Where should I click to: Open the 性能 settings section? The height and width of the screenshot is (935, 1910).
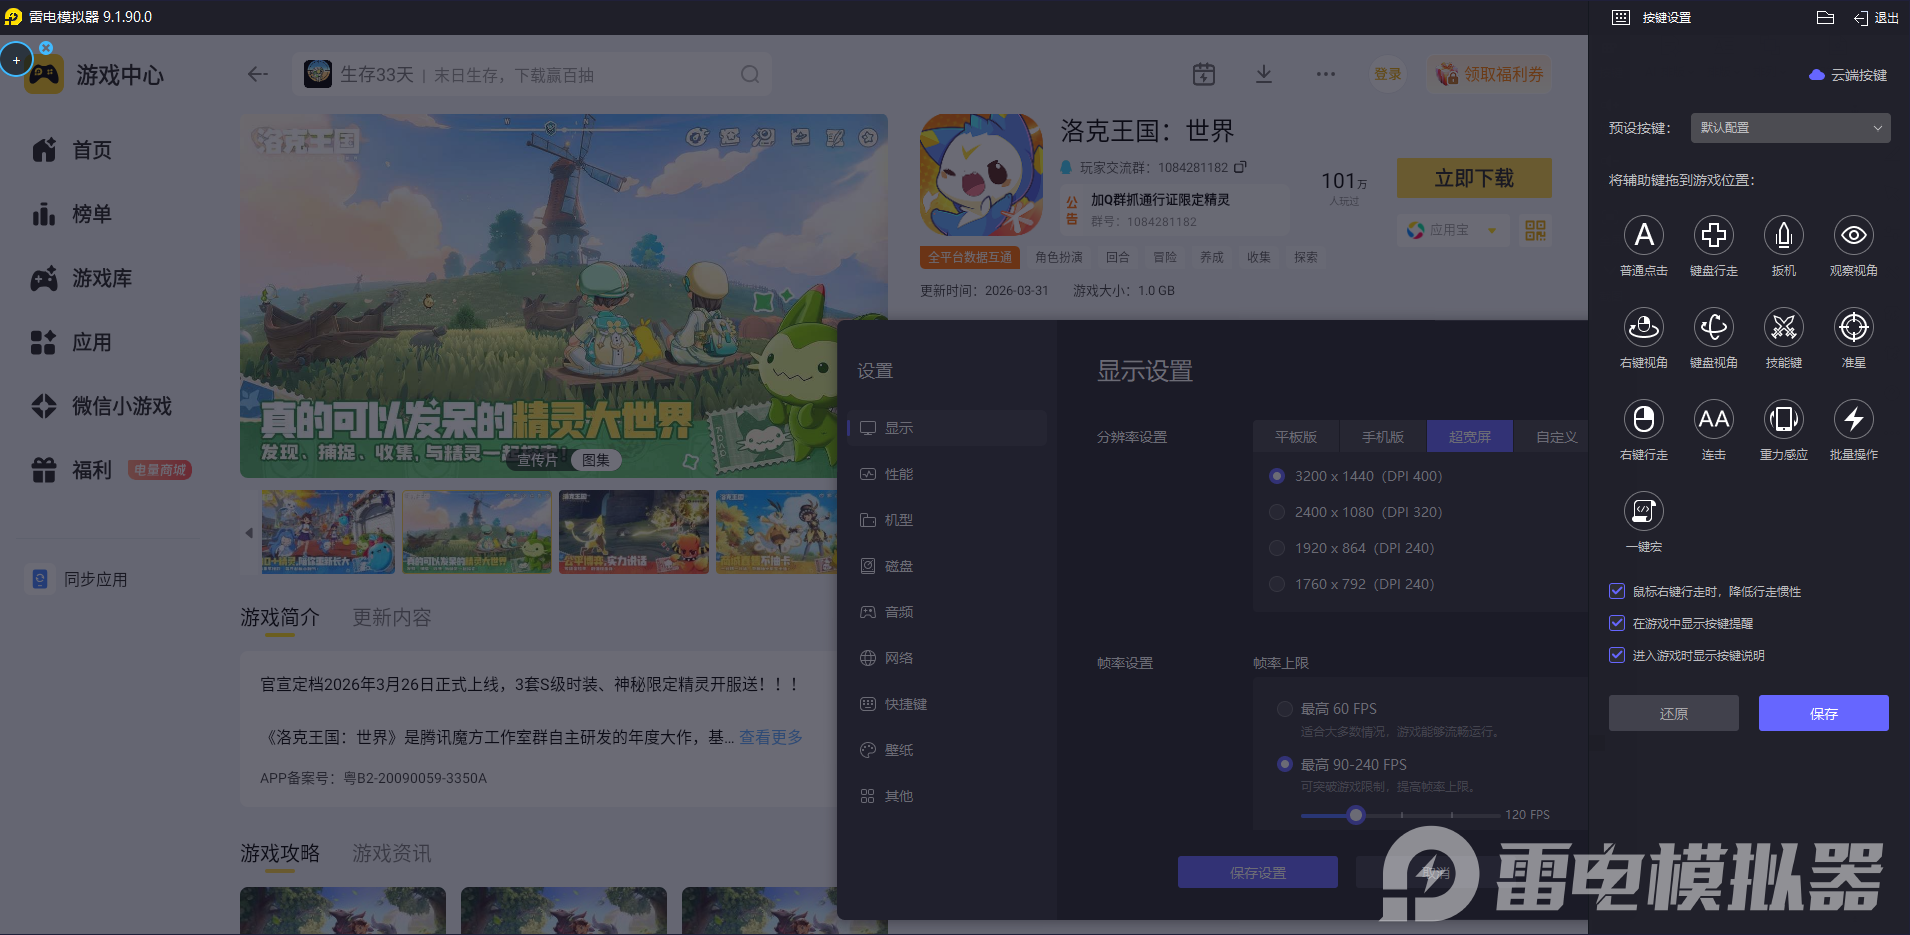coord(947,474)
